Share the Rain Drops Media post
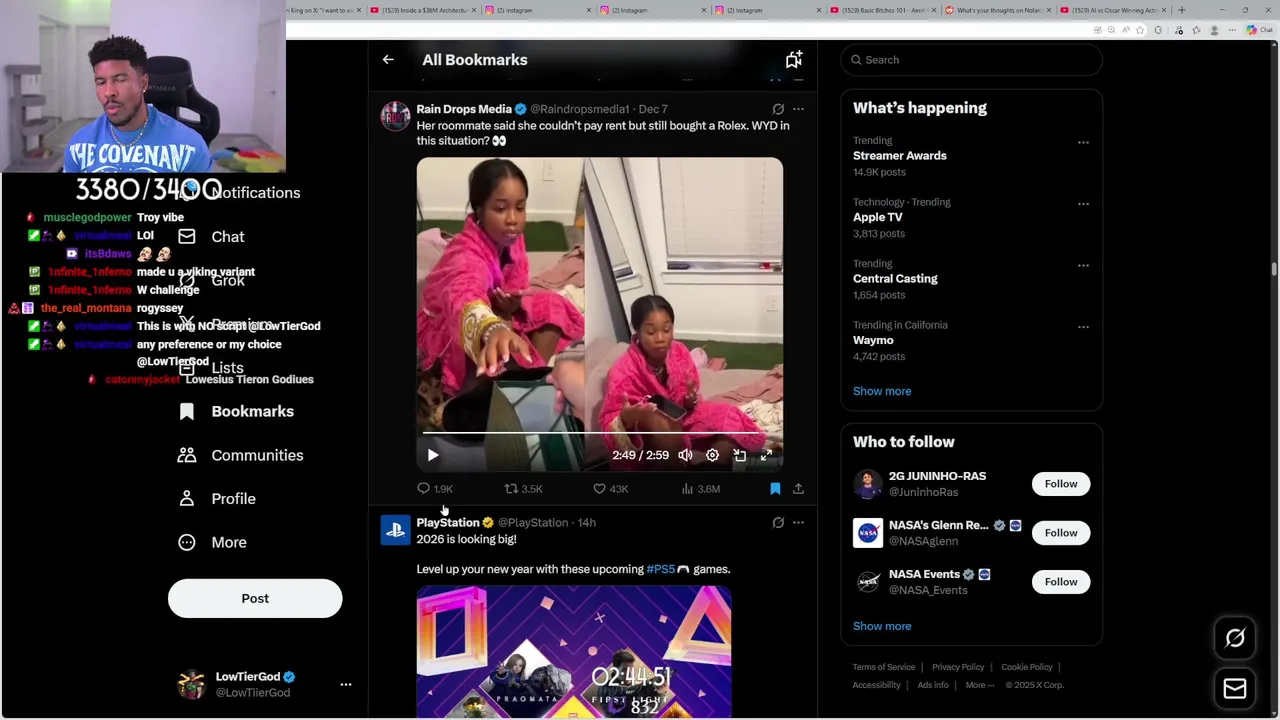 pyautogui.click(x=798, y=489)
